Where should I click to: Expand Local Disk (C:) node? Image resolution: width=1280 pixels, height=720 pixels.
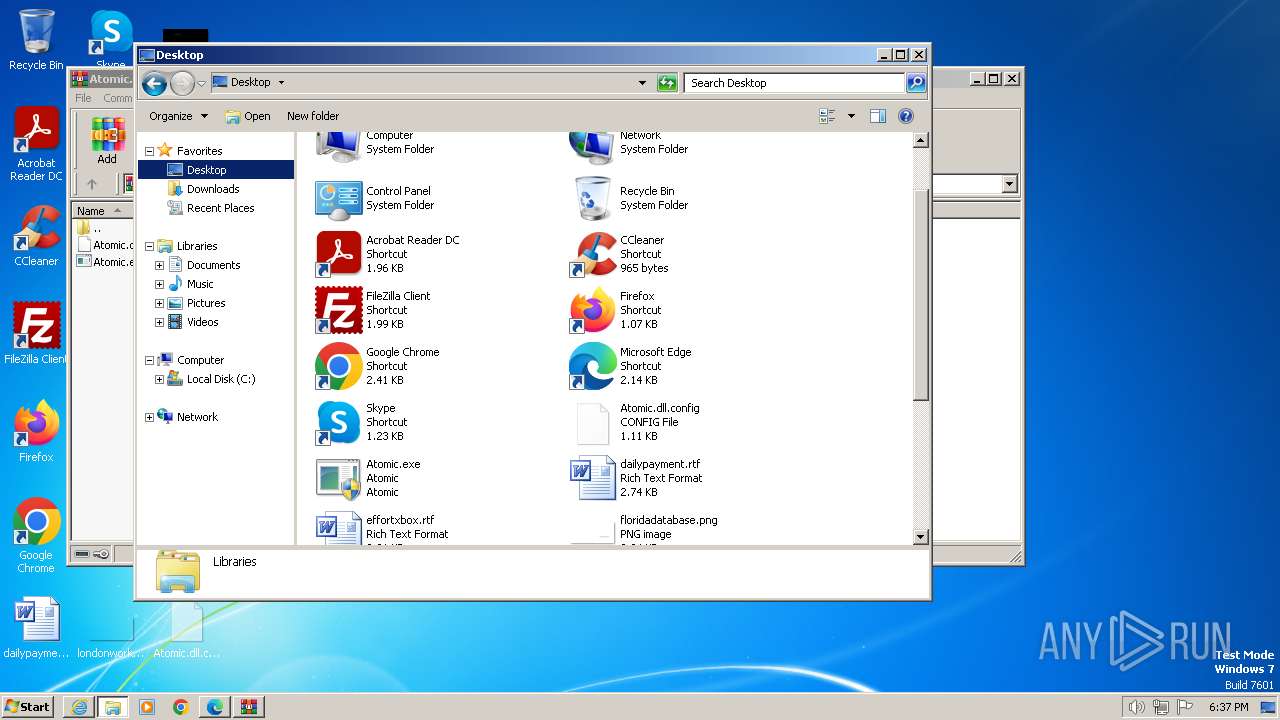point(159,379)
